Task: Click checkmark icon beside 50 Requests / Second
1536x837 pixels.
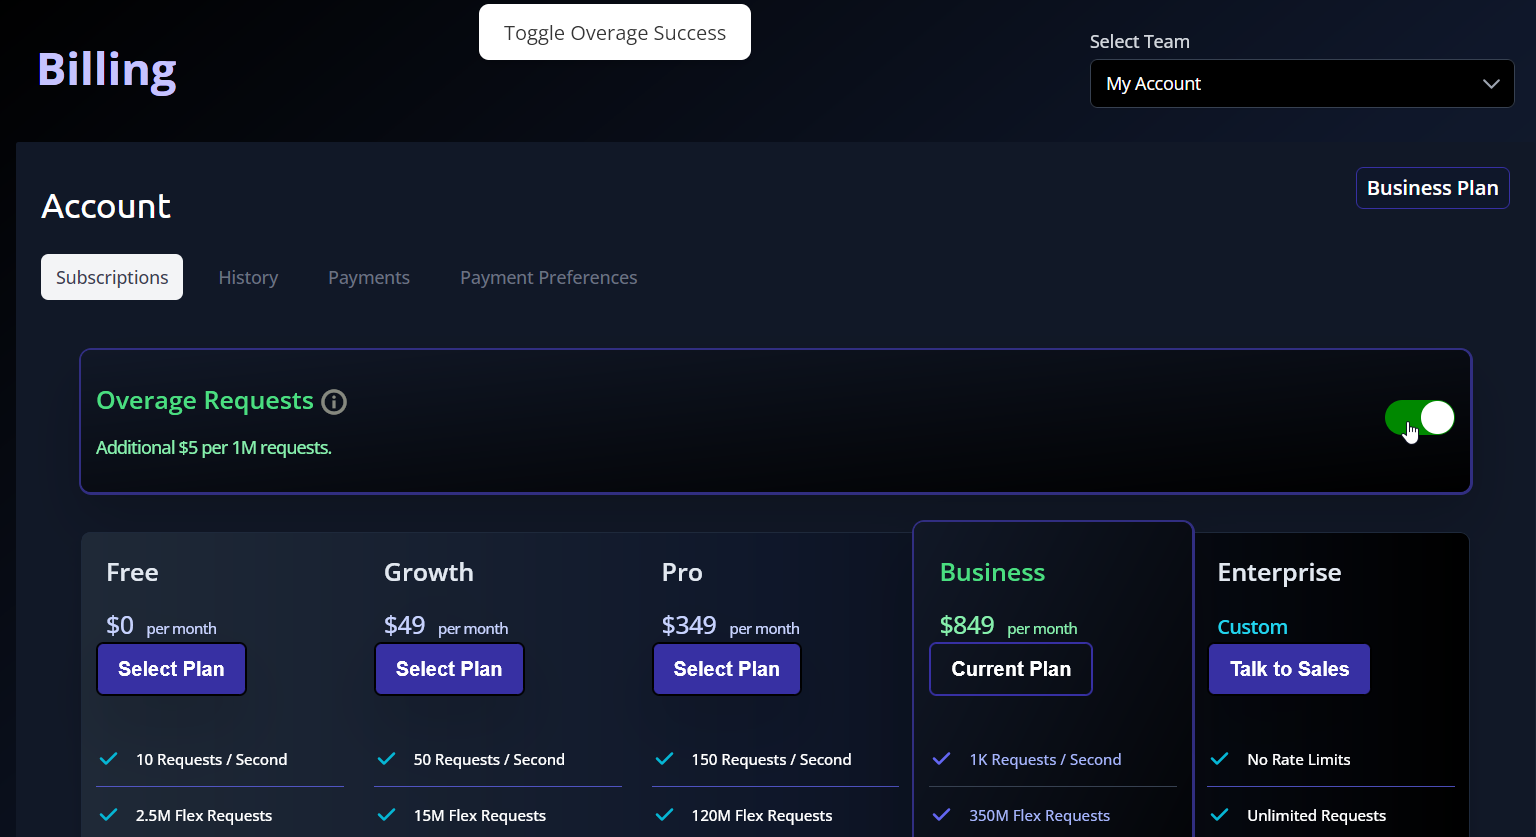Action: pos(386,759)
